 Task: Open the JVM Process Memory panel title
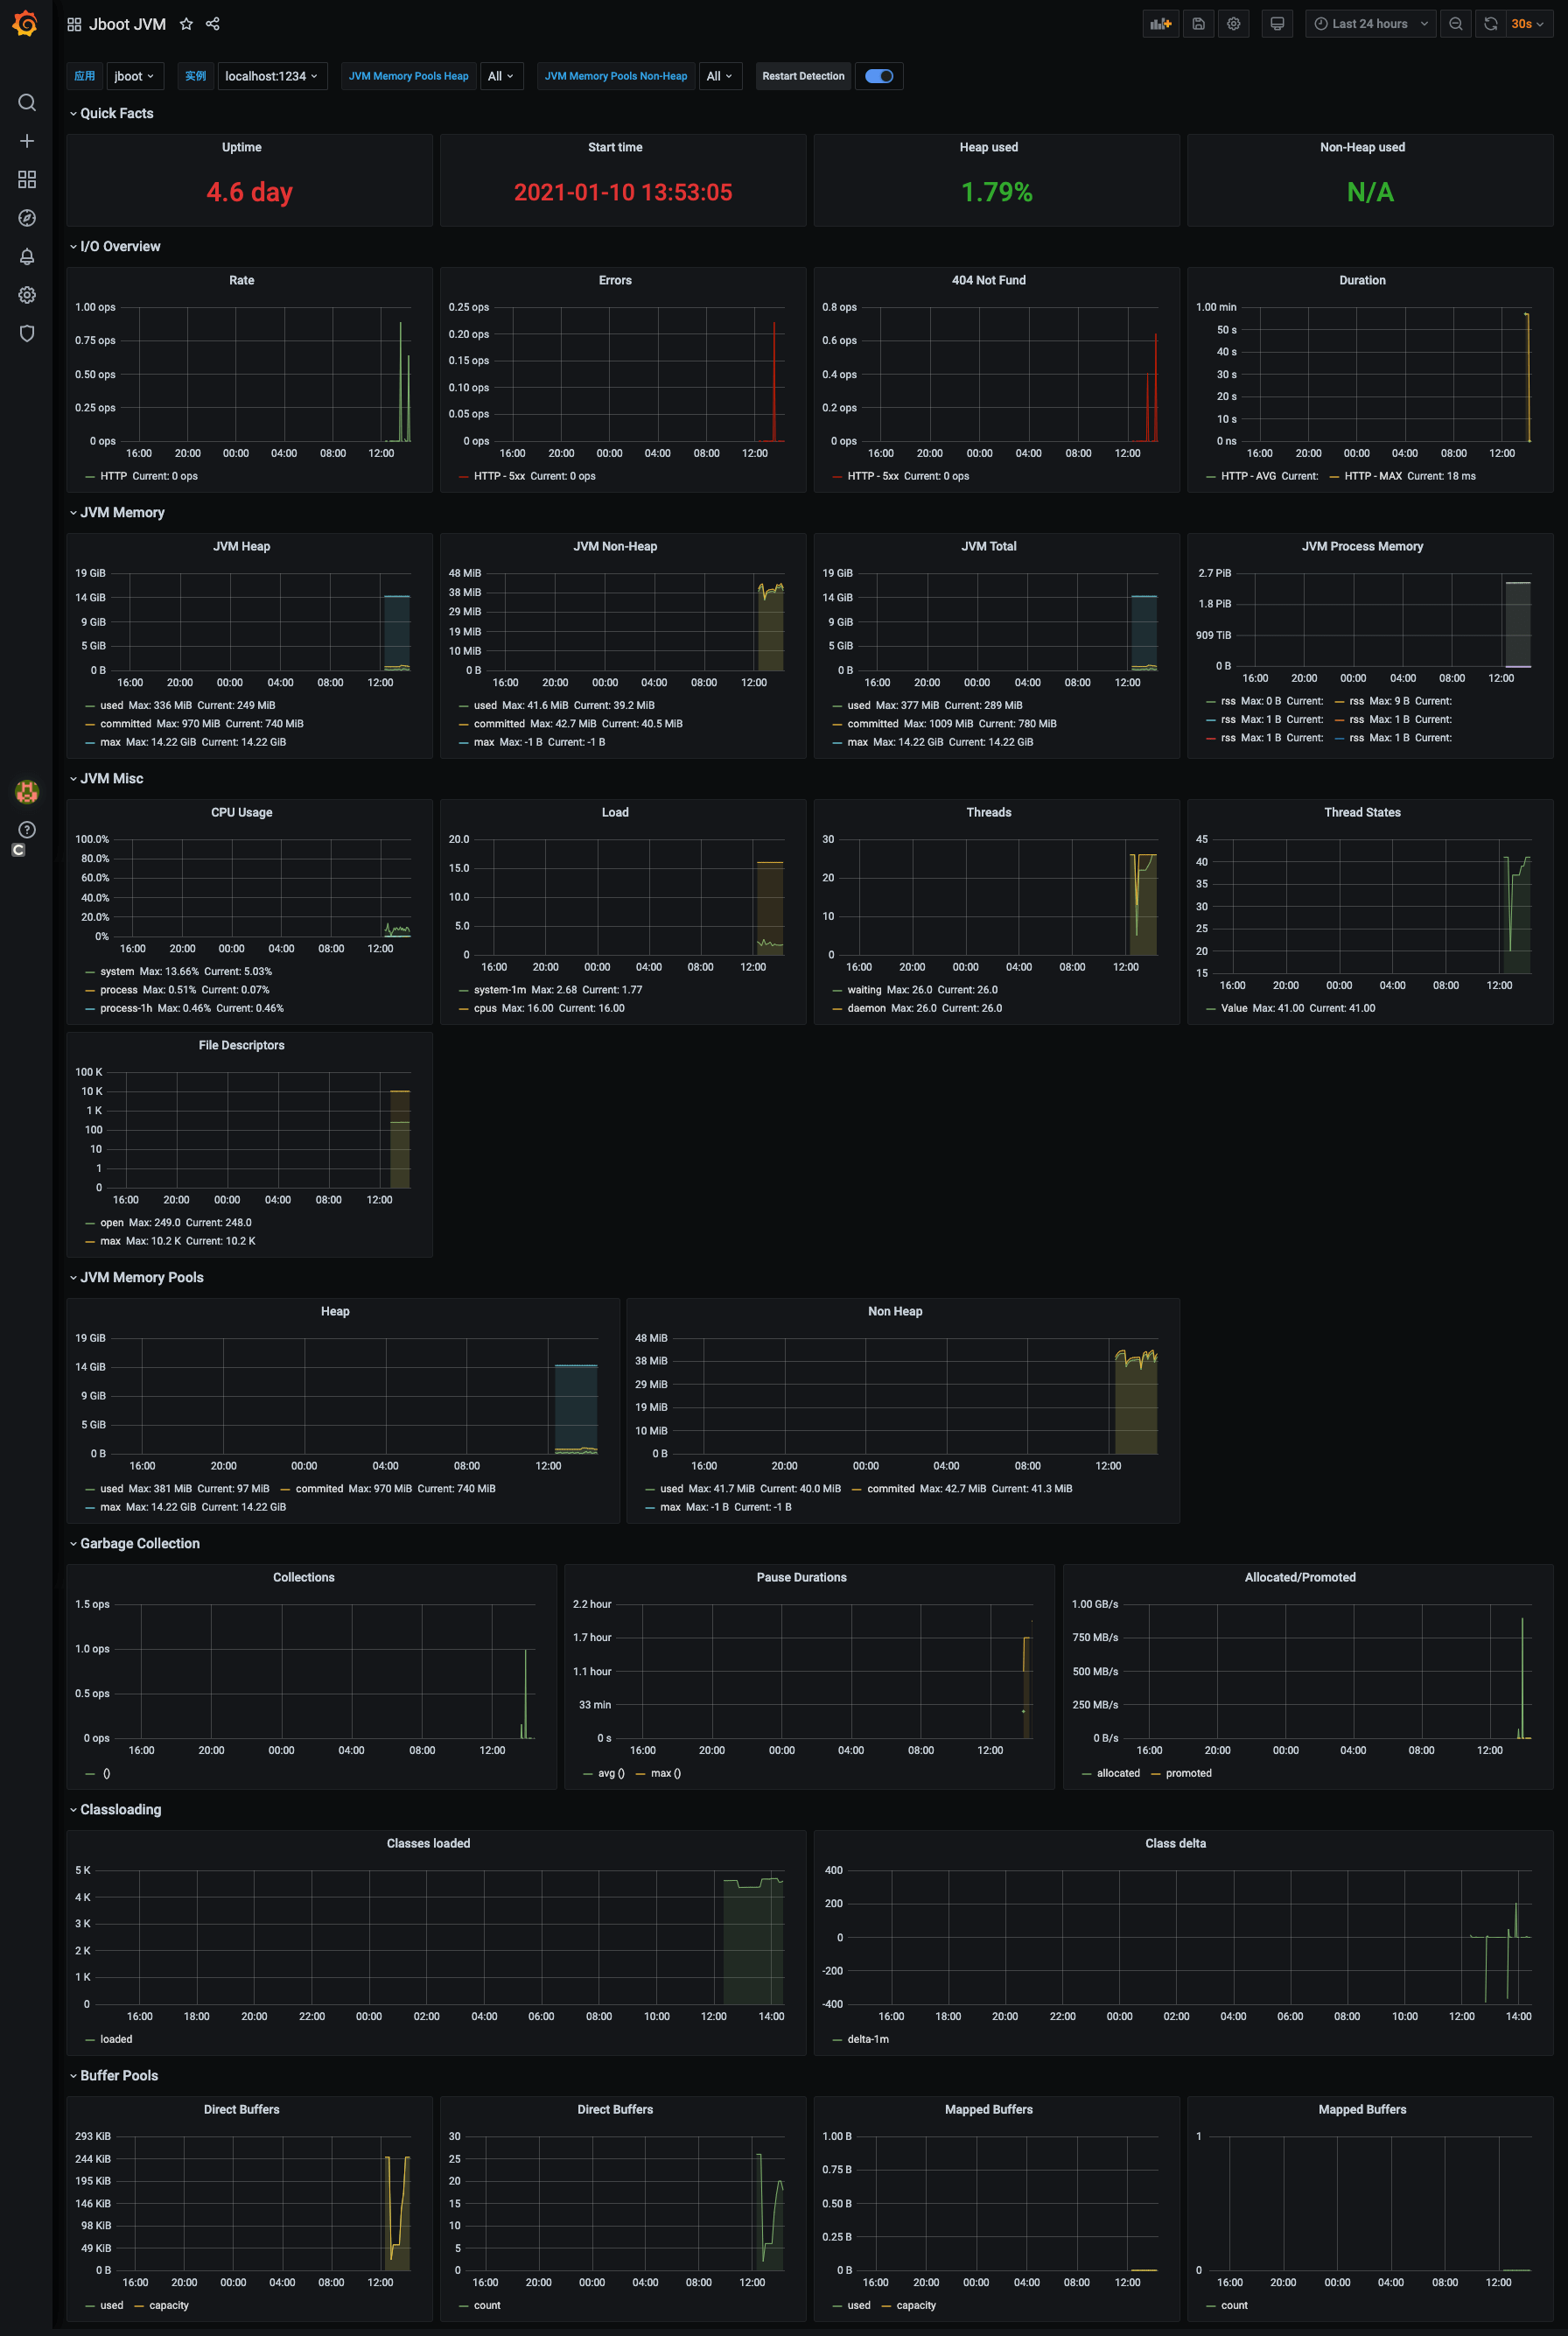1362,546
